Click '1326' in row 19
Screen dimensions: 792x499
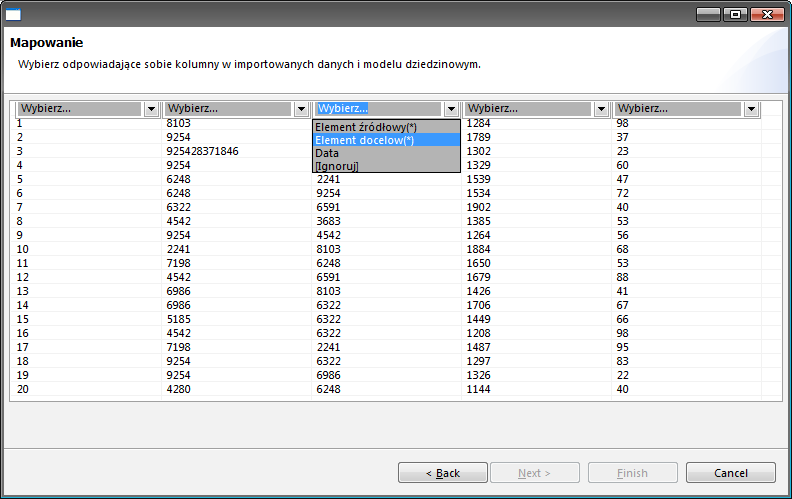478,375
